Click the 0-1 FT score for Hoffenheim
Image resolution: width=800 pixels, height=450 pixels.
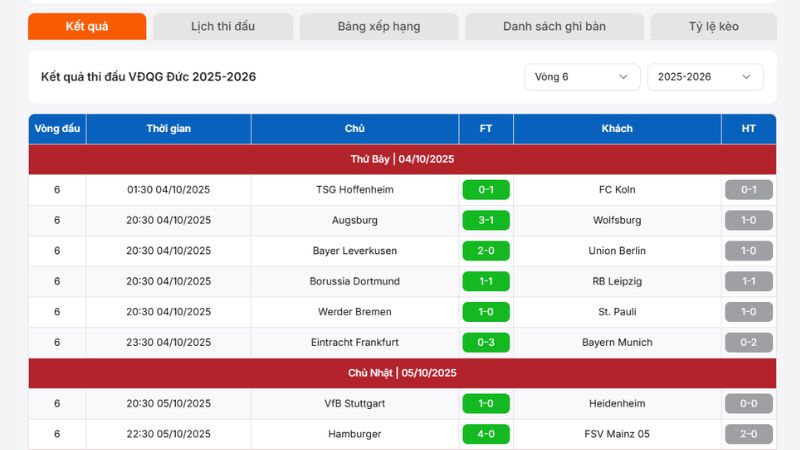(486, 190)
